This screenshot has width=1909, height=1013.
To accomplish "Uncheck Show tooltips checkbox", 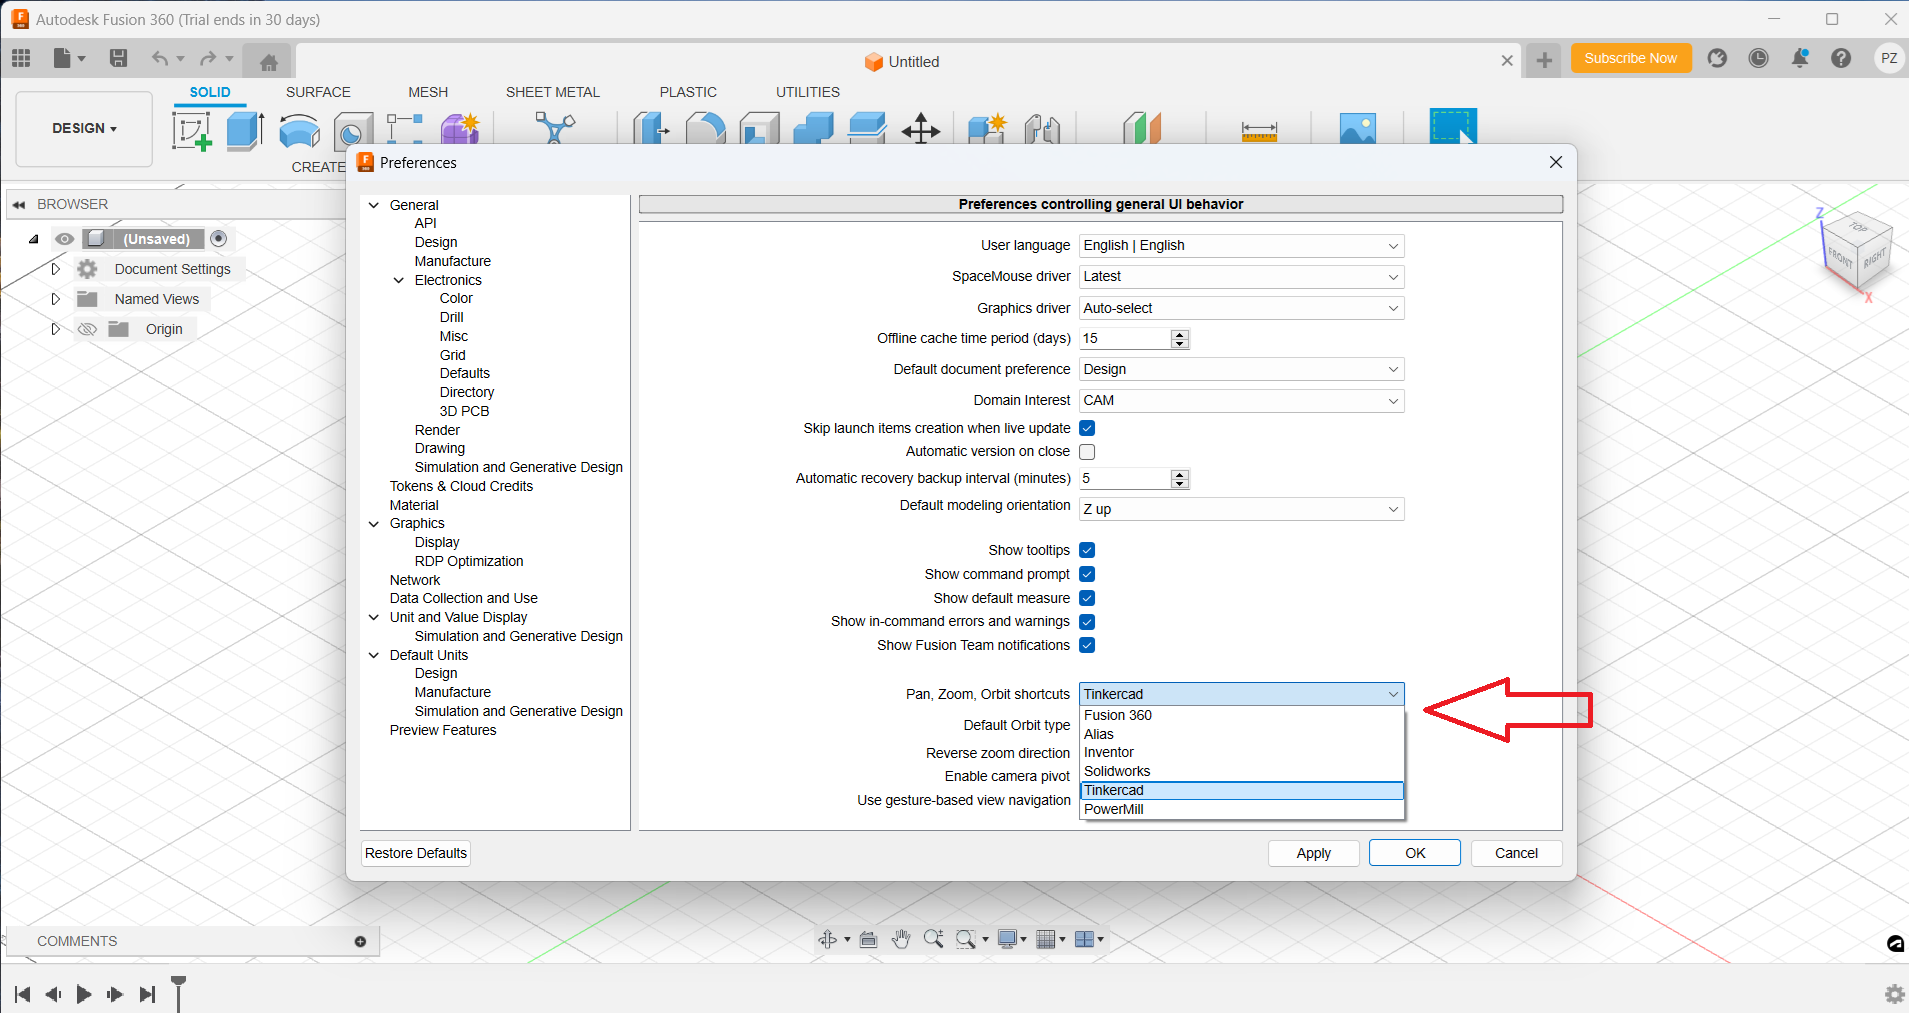I will click(1087, 550).
